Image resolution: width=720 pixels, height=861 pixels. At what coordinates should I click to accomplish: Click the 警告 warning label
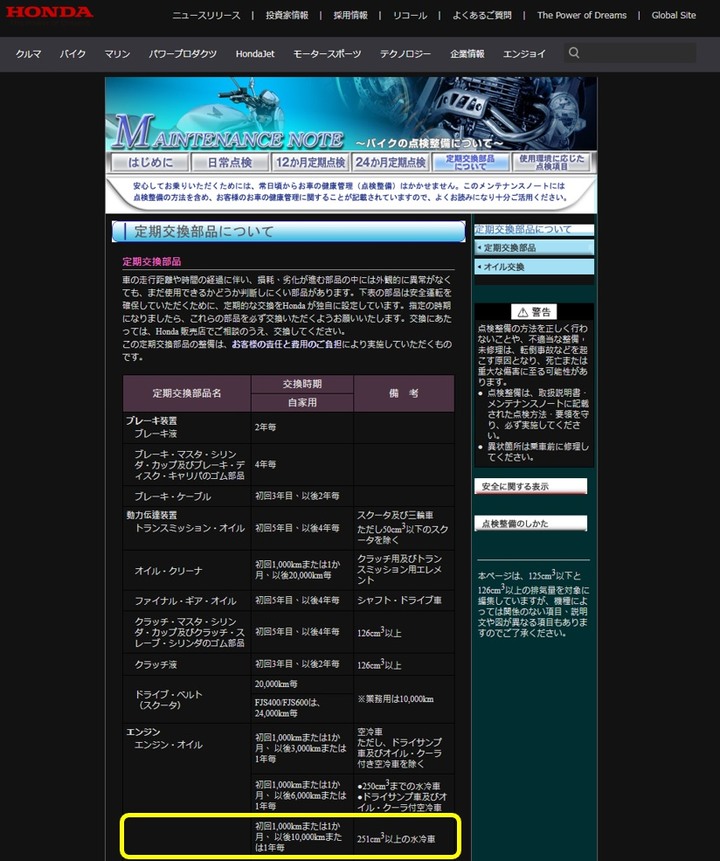(534, 312)
